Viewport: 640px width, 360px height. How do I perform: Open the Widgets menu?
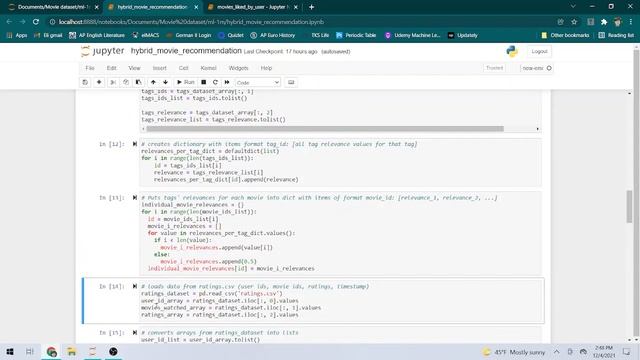click(x=238, y=68)
